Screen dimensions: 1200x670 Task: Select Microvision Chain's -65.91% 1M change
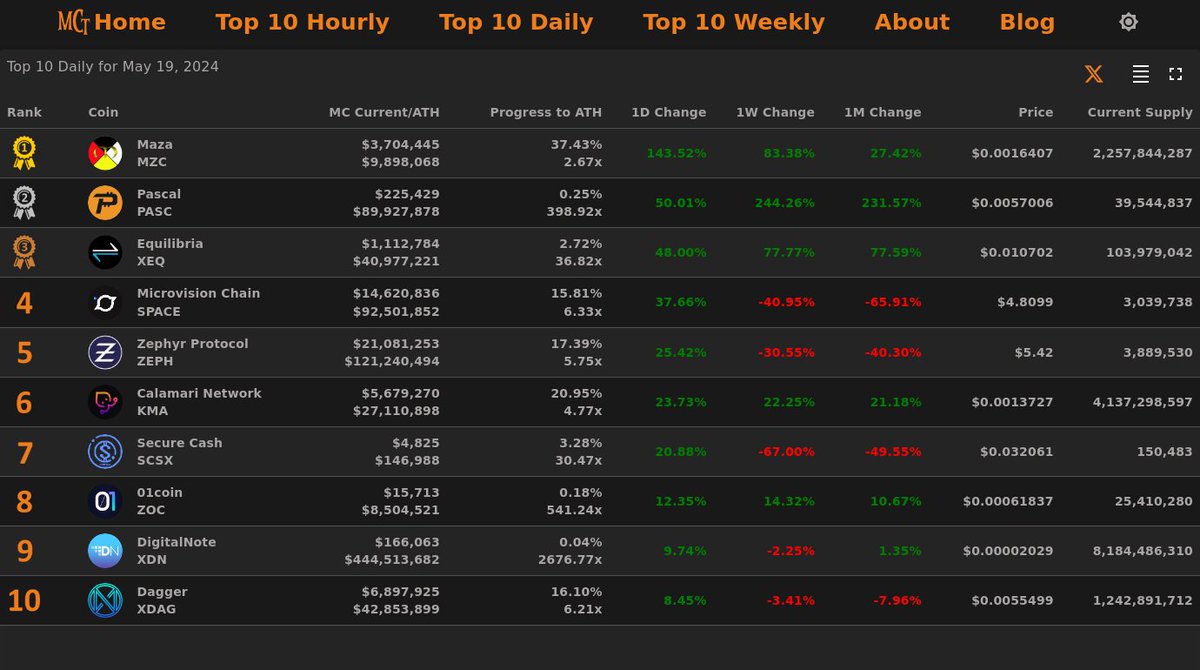tap(893, 302)
